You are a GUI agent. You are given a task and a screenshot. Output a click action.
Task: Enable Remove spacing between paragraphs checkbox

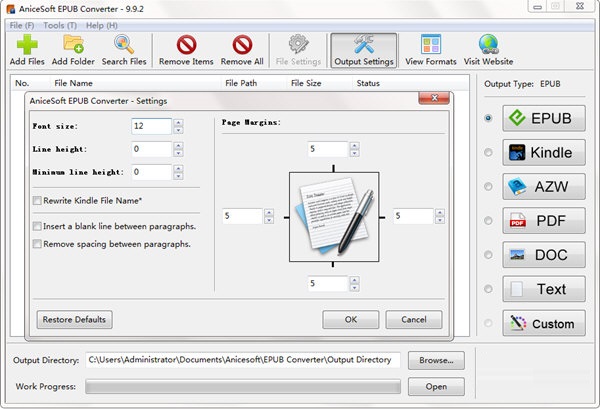[37, 244]
